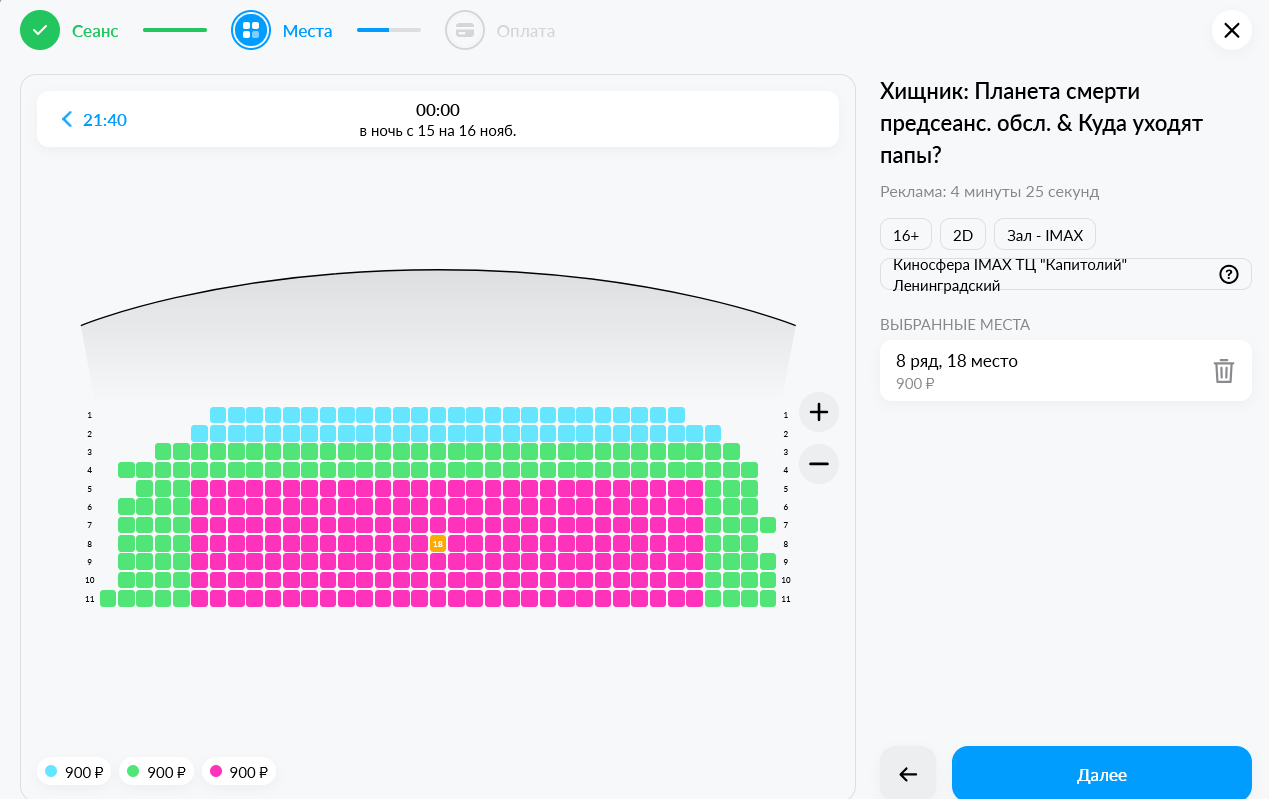
Task: Zoom out of the seat map
Action: coord(819,464)
